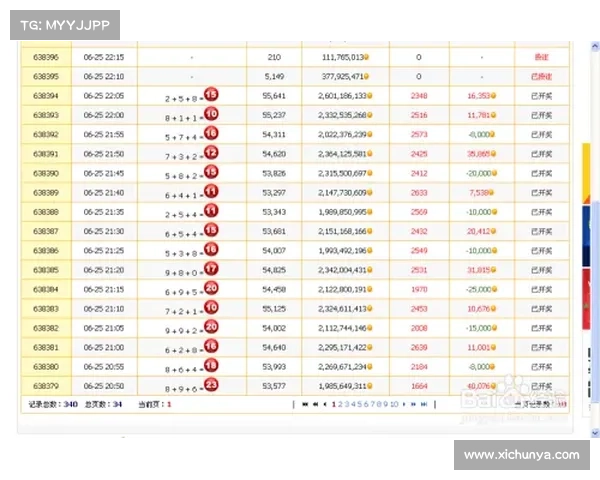Click red result ball 15 for draw 638390
The image size is (600, 480).
point(211,171)
